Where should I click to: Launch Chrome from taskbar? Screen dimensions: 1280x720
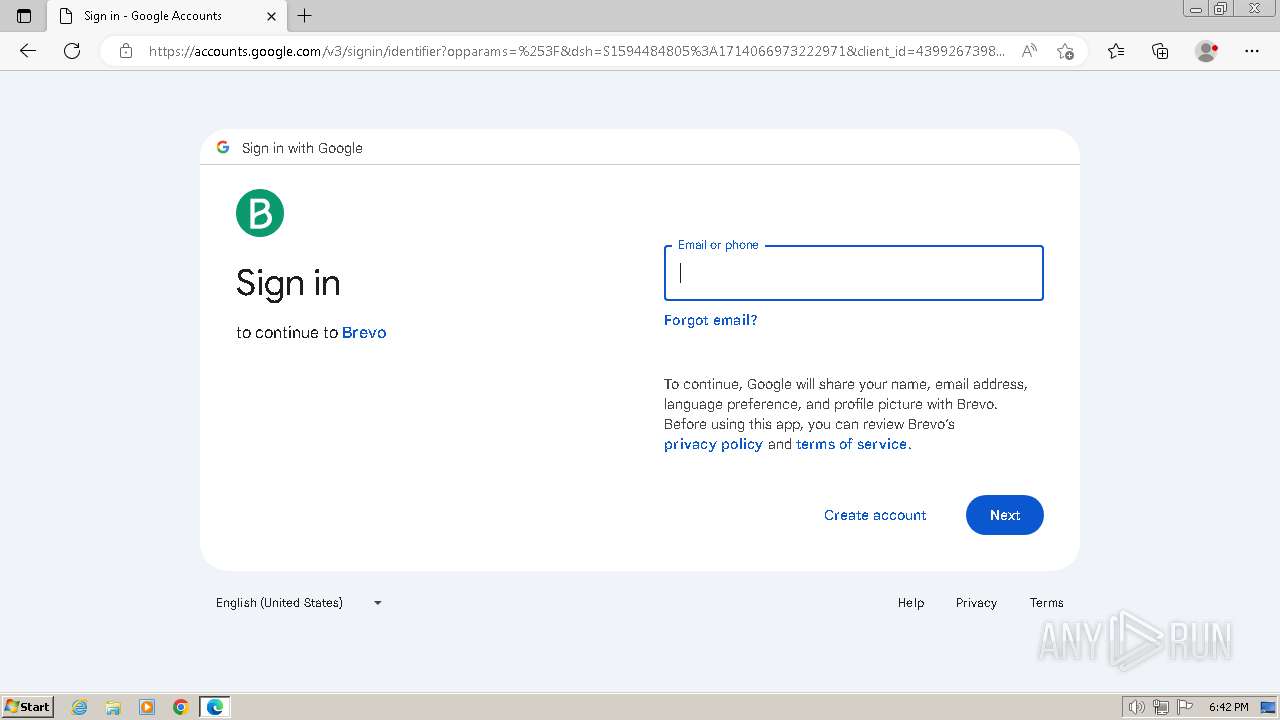point(181,707)
